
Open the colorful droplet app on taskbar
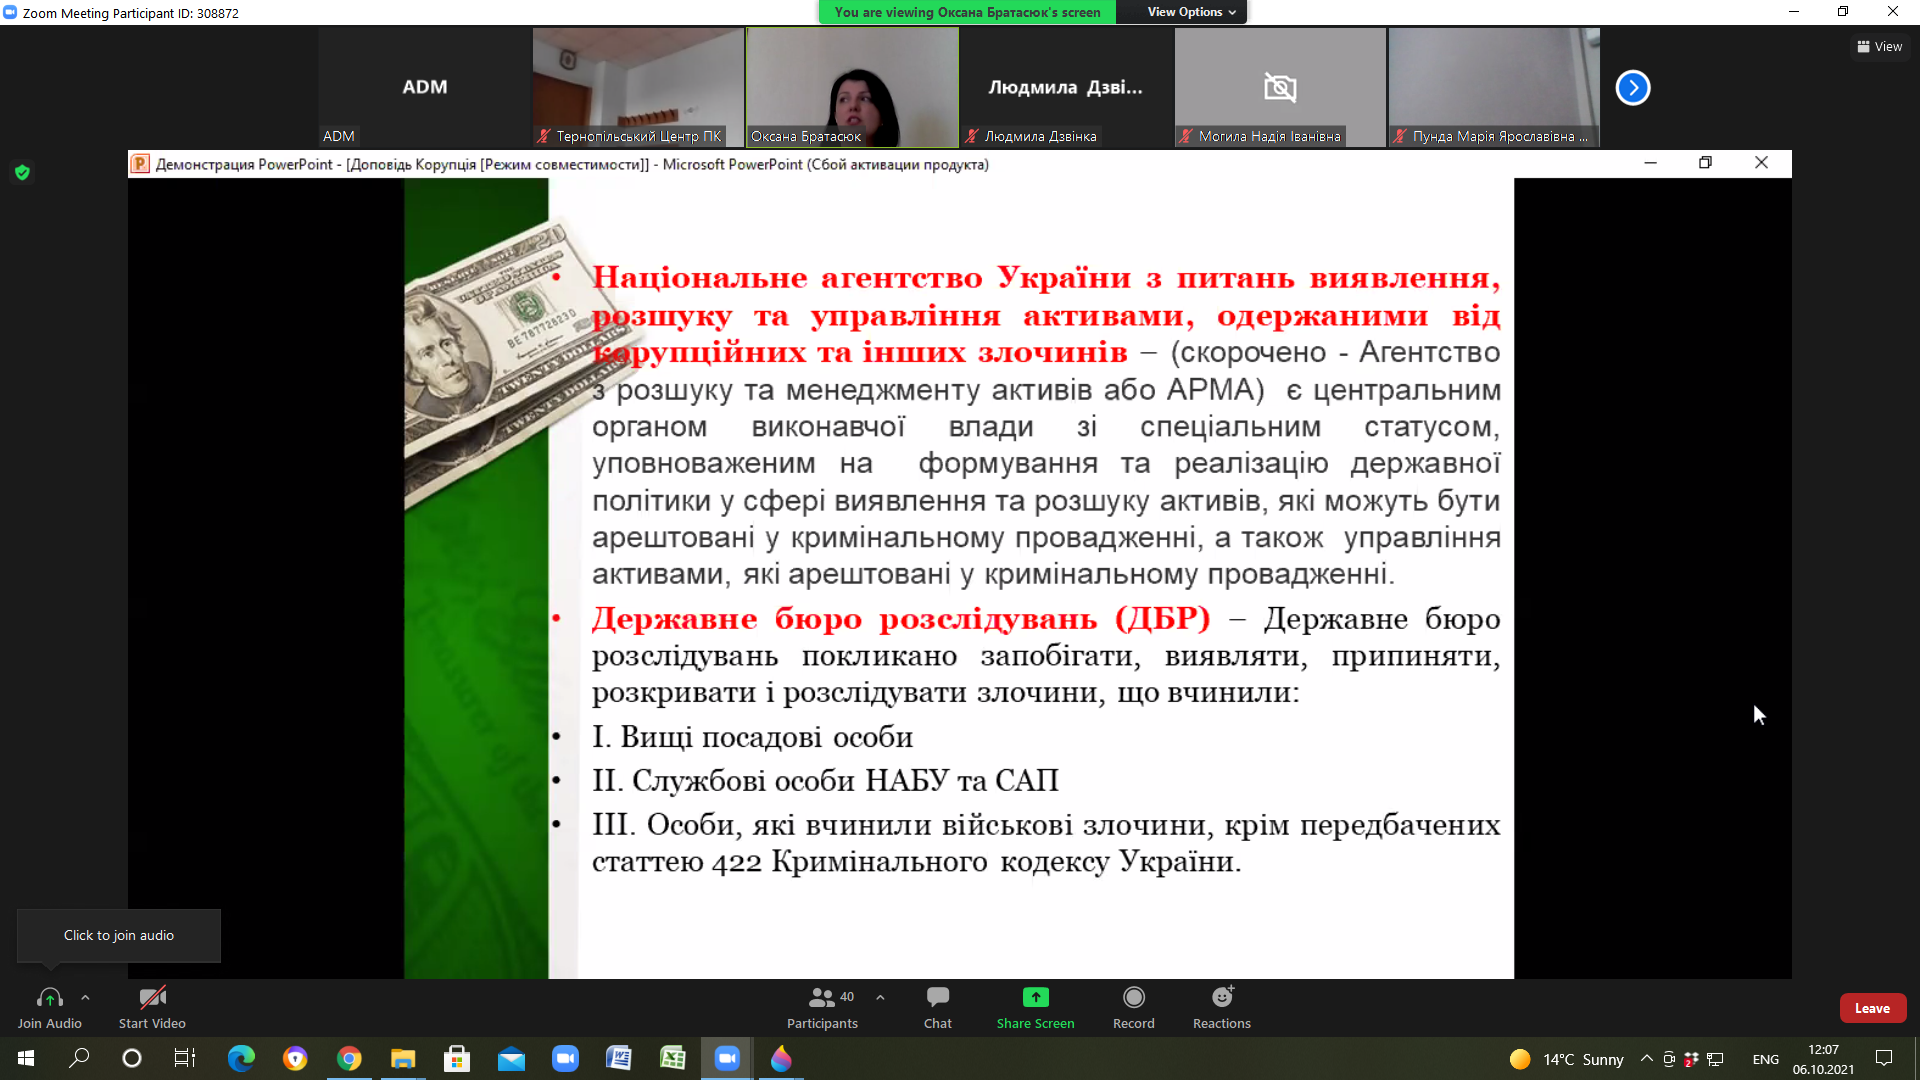pos(781,1058)
